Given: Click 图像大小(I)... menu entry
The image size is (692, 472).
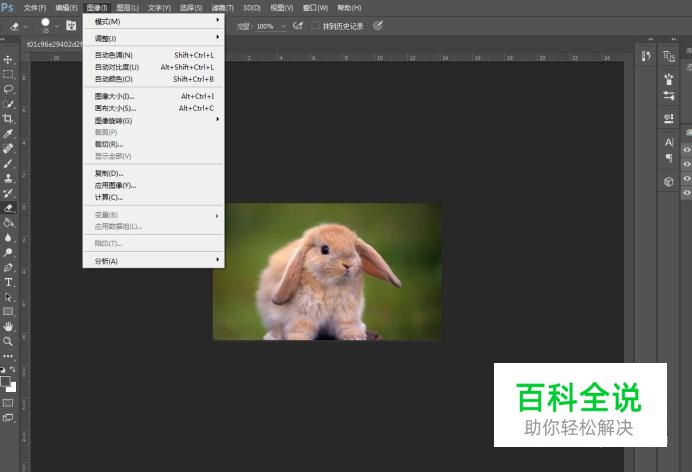Looking at the screenshot, I should pos(114,96).
